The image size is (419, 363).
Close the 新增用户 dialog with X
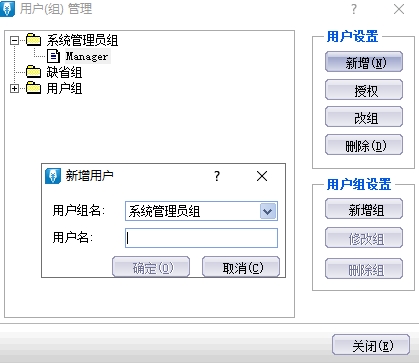[262, 176]
